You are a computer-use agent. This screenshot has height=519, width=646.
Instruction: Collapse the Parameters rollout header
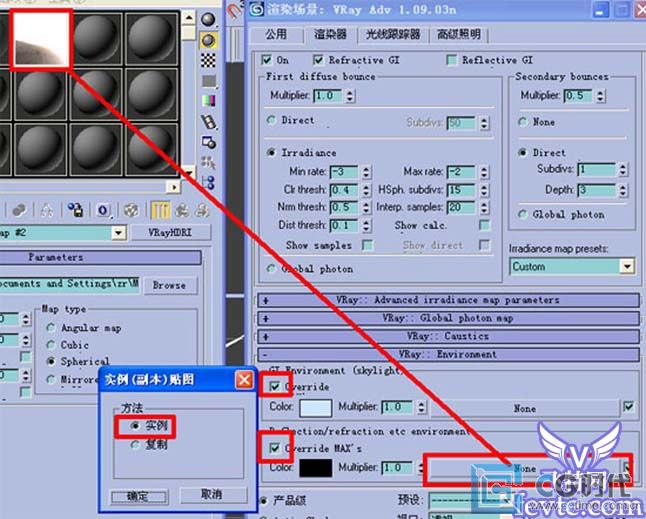click(x=101, y=257)
